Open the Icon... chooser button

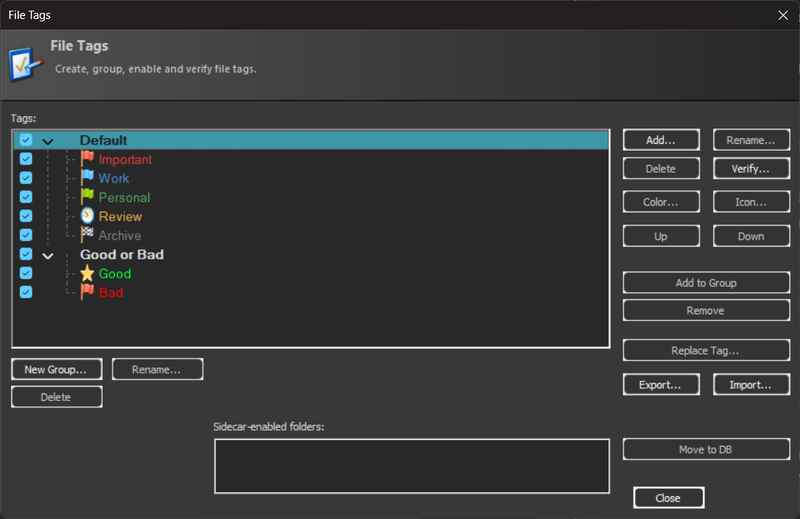pyautogui.click(x=751, y=202)
